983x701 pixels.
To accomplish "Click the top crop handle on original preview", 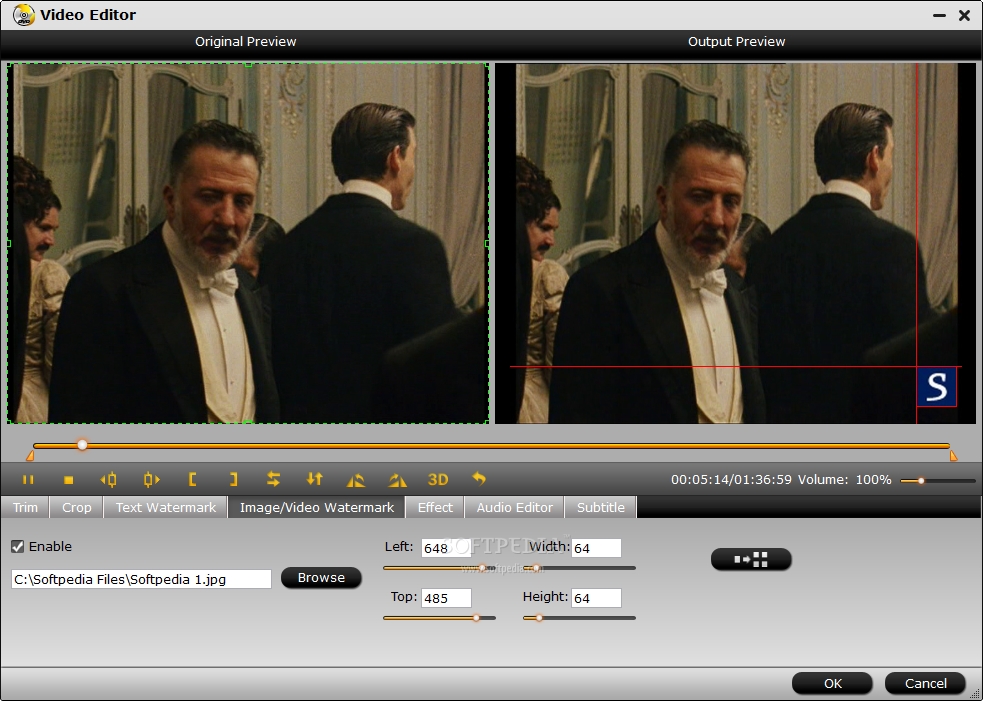I will point(249,65).
